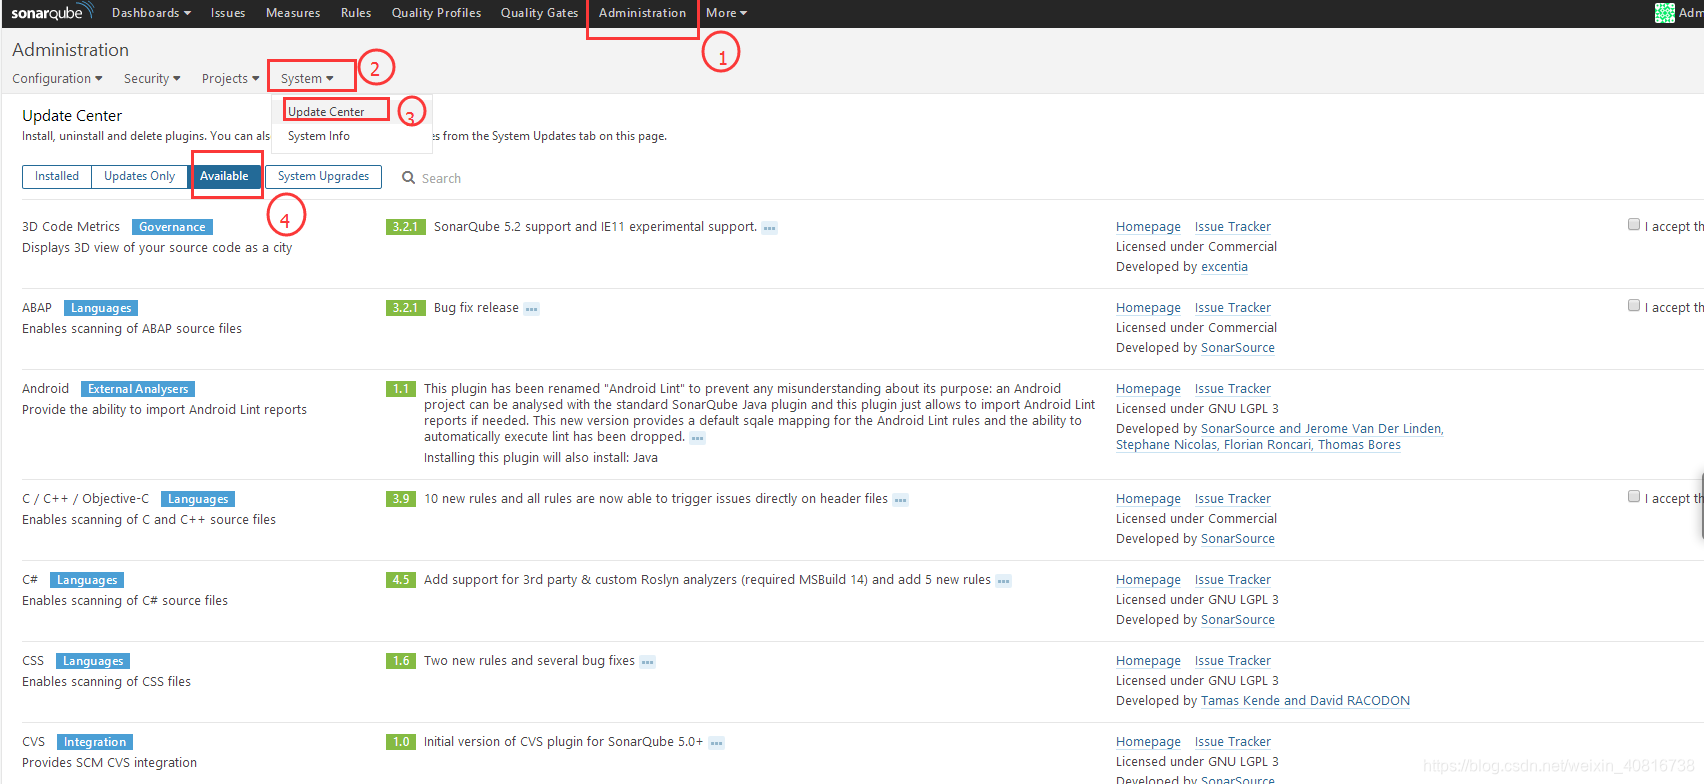Open ABAP Issue Tracker link
1704x784 pixels.
pos(1233,308)
